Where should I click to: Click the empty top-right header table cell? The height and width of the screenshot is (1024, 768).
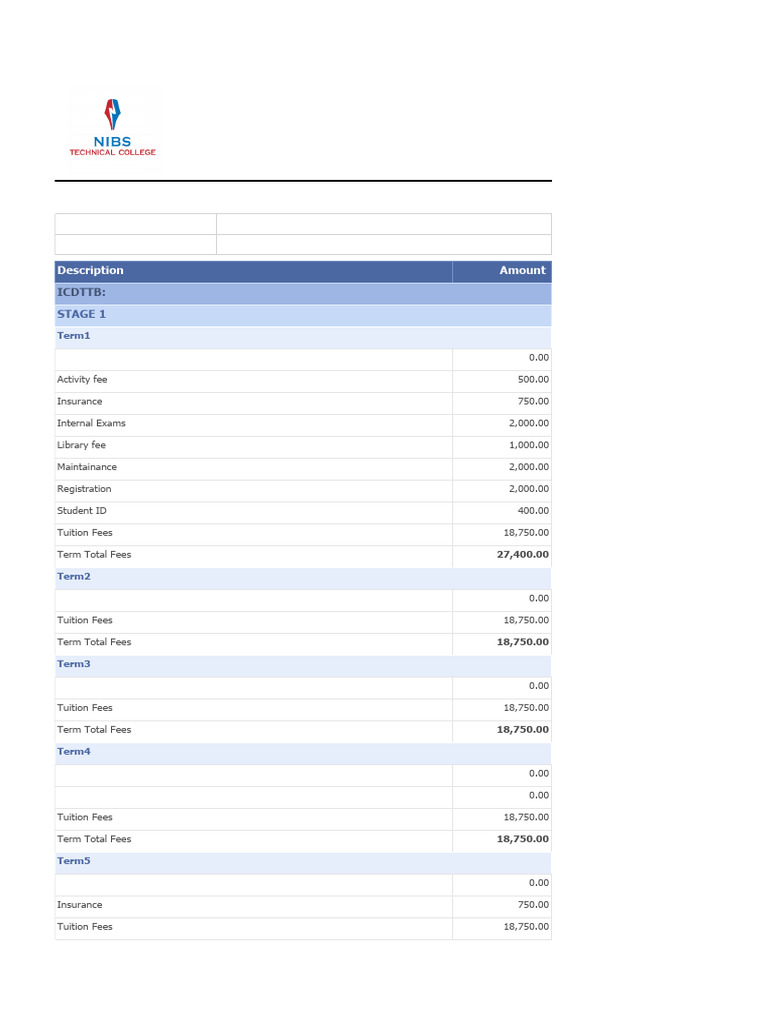tap(384, 224)
